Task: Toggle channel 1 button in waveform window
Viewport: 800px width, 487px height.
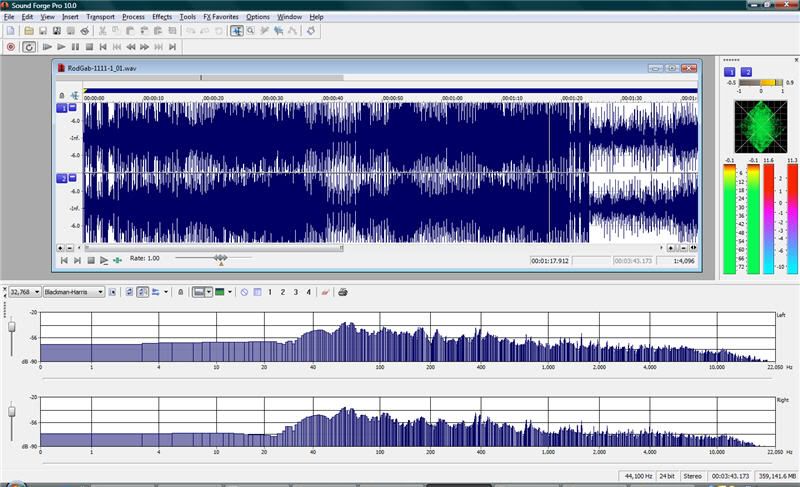Action: pyautogui.click(x=62, y=108)
